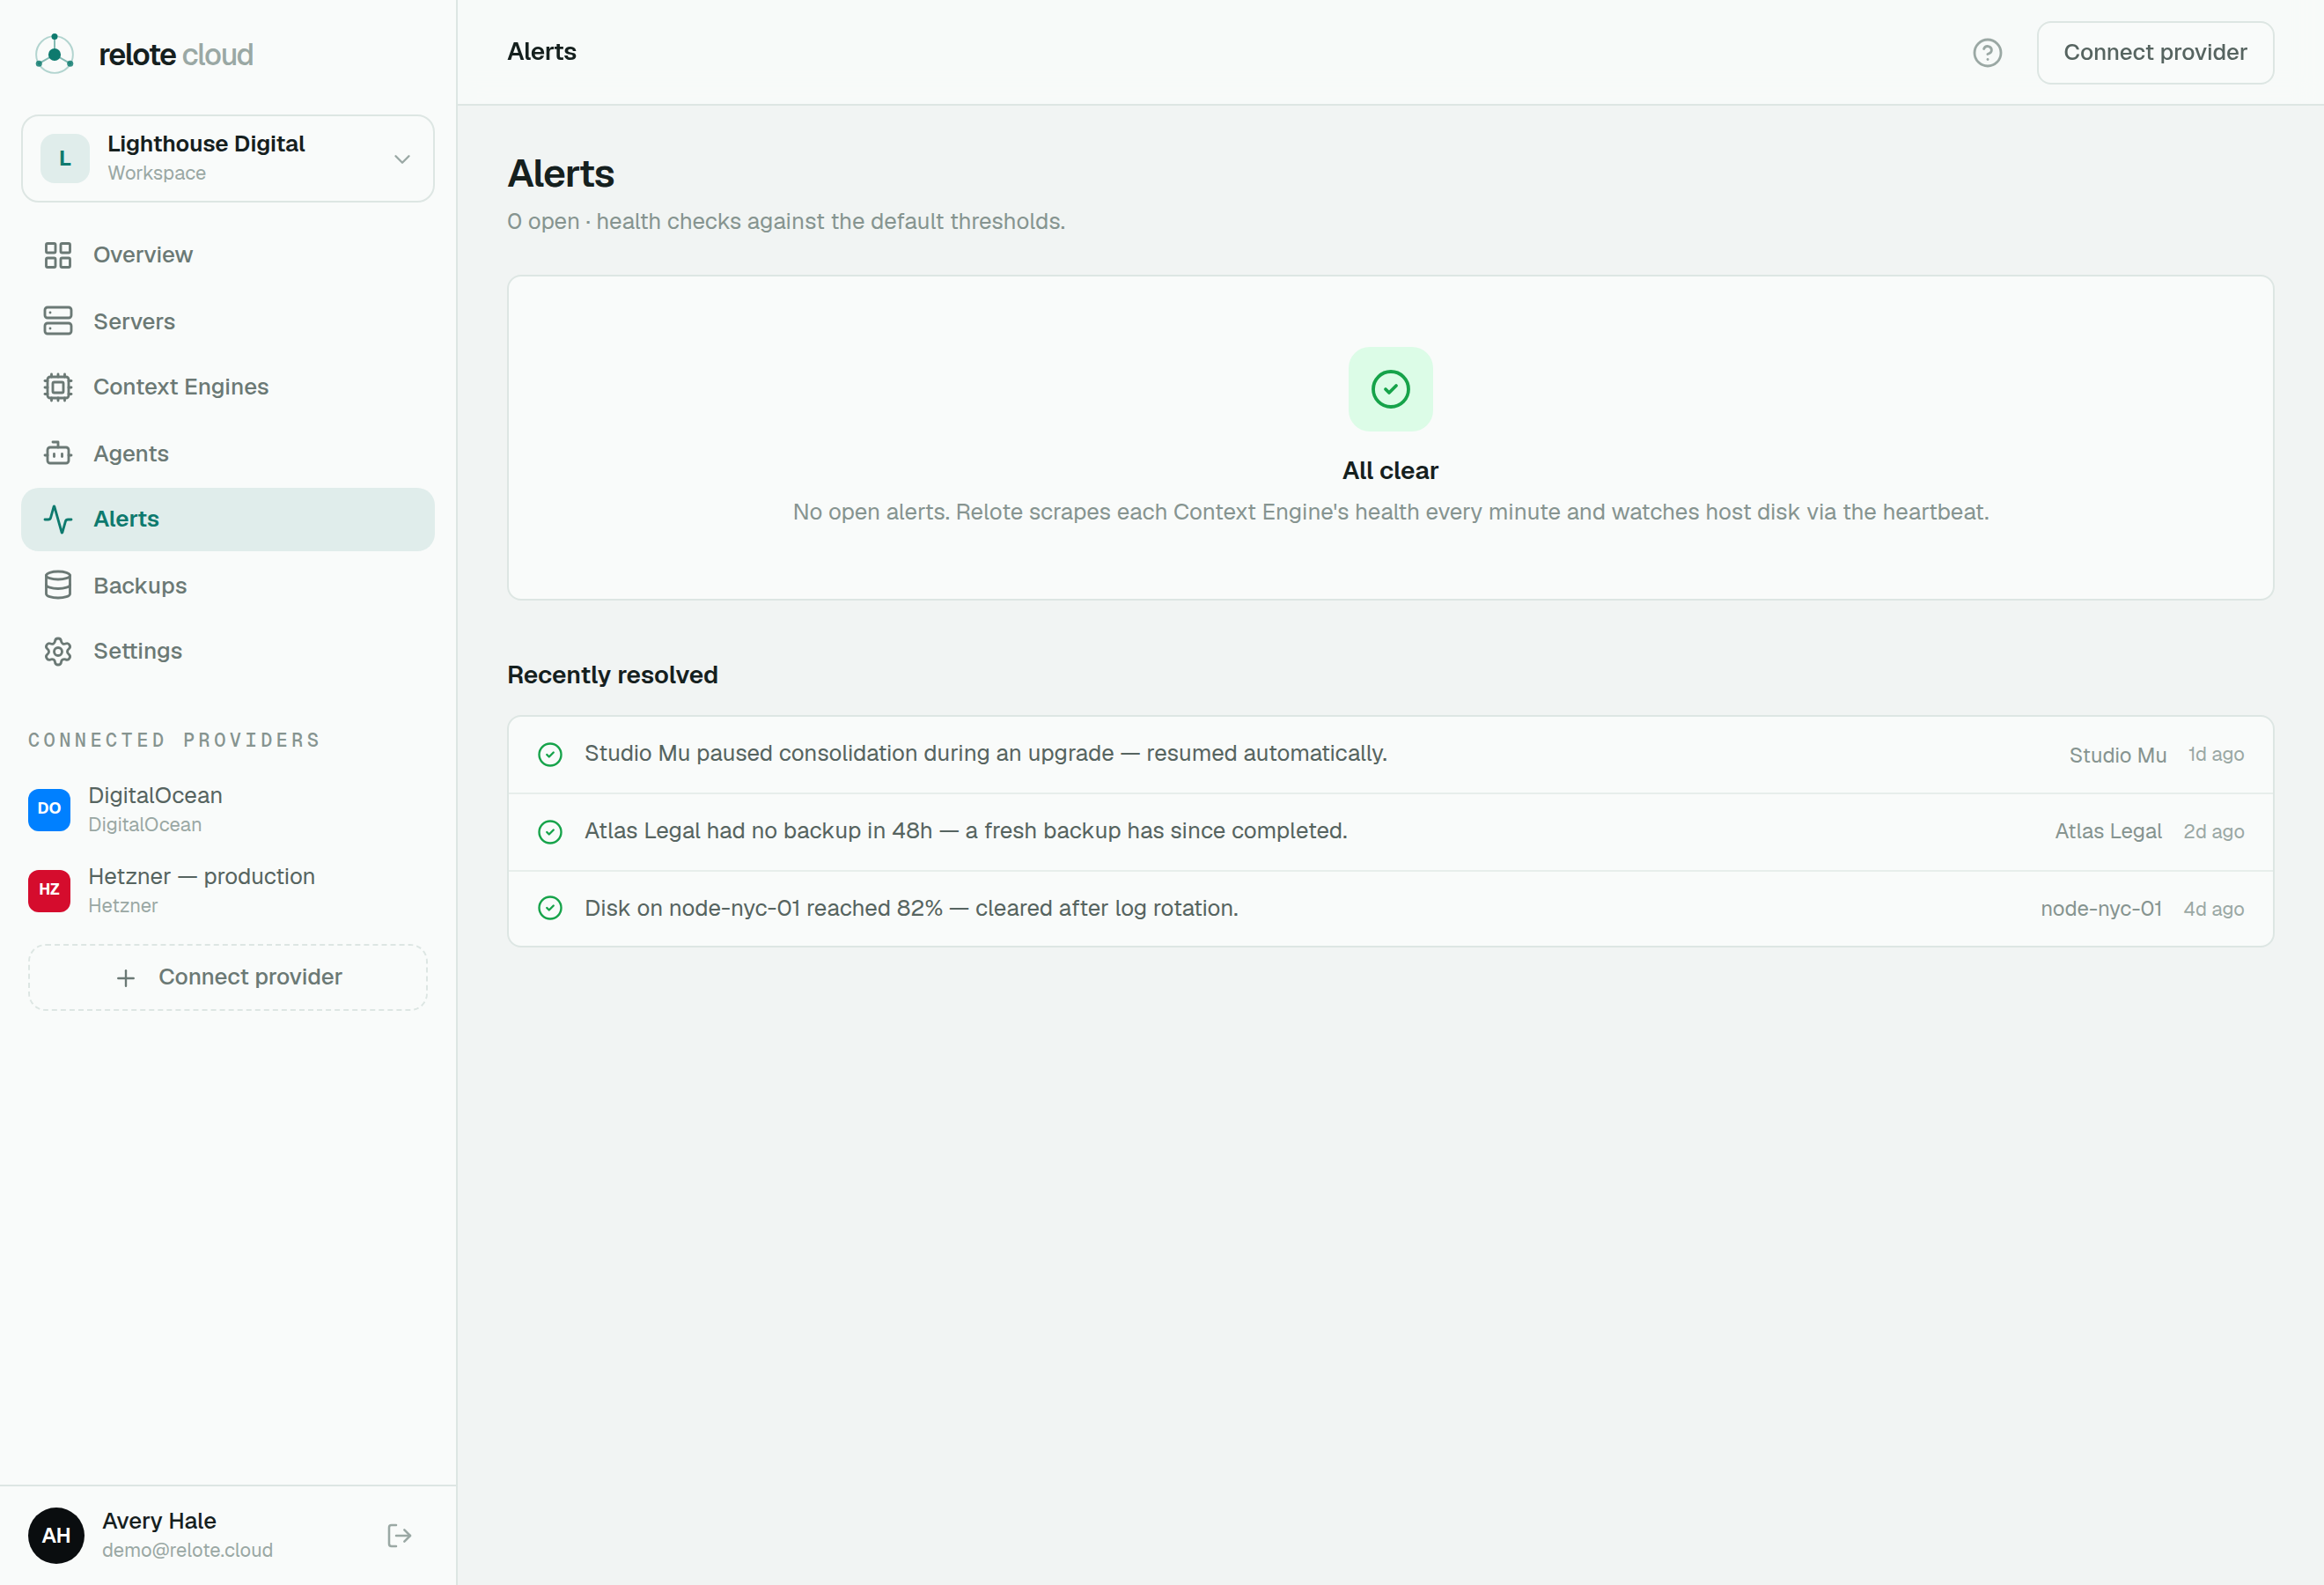Click the L workspace letter badge
Viewport: 2324px width, 1585px height.
point(65,158)
